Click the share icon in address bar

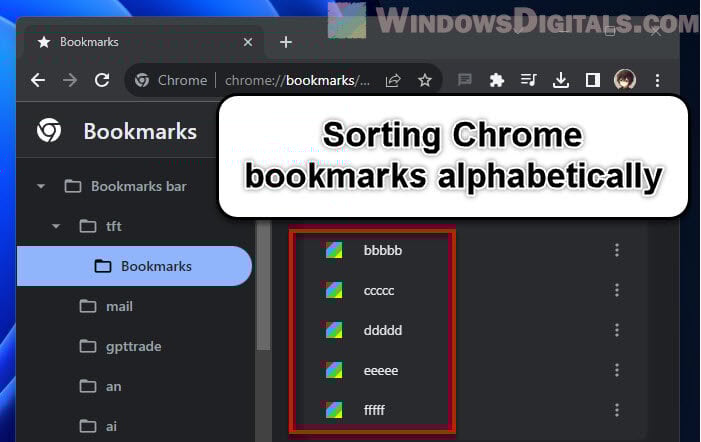tap(393, 81)
